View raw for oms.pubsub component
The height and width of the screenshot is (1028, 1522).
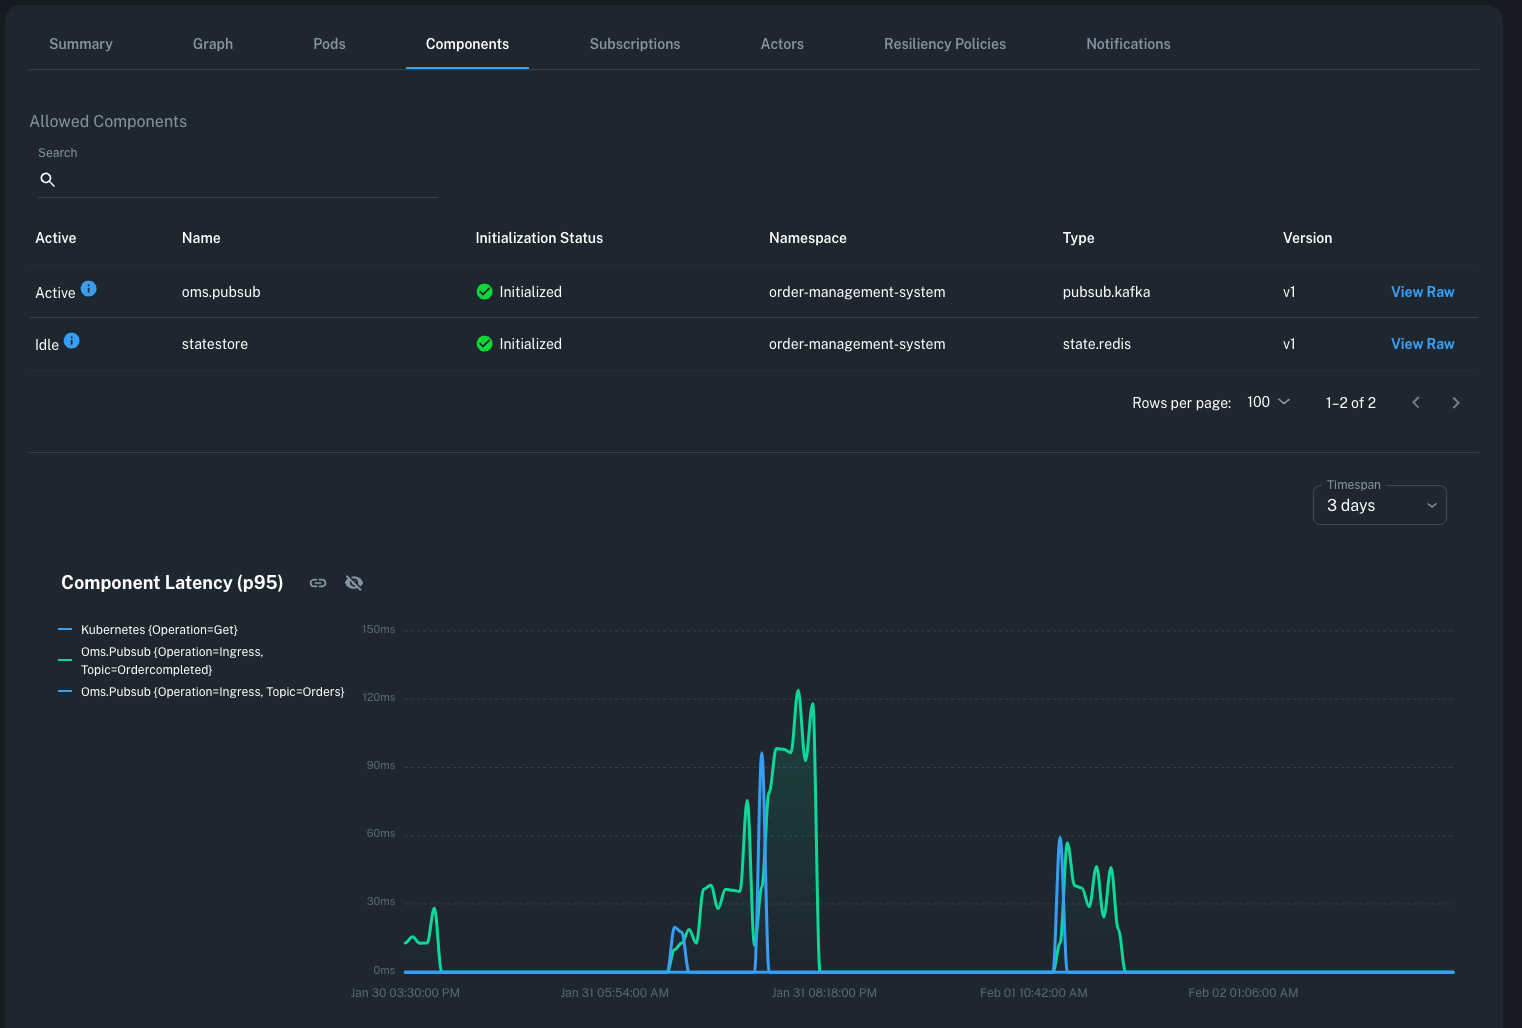(1422, 292)
